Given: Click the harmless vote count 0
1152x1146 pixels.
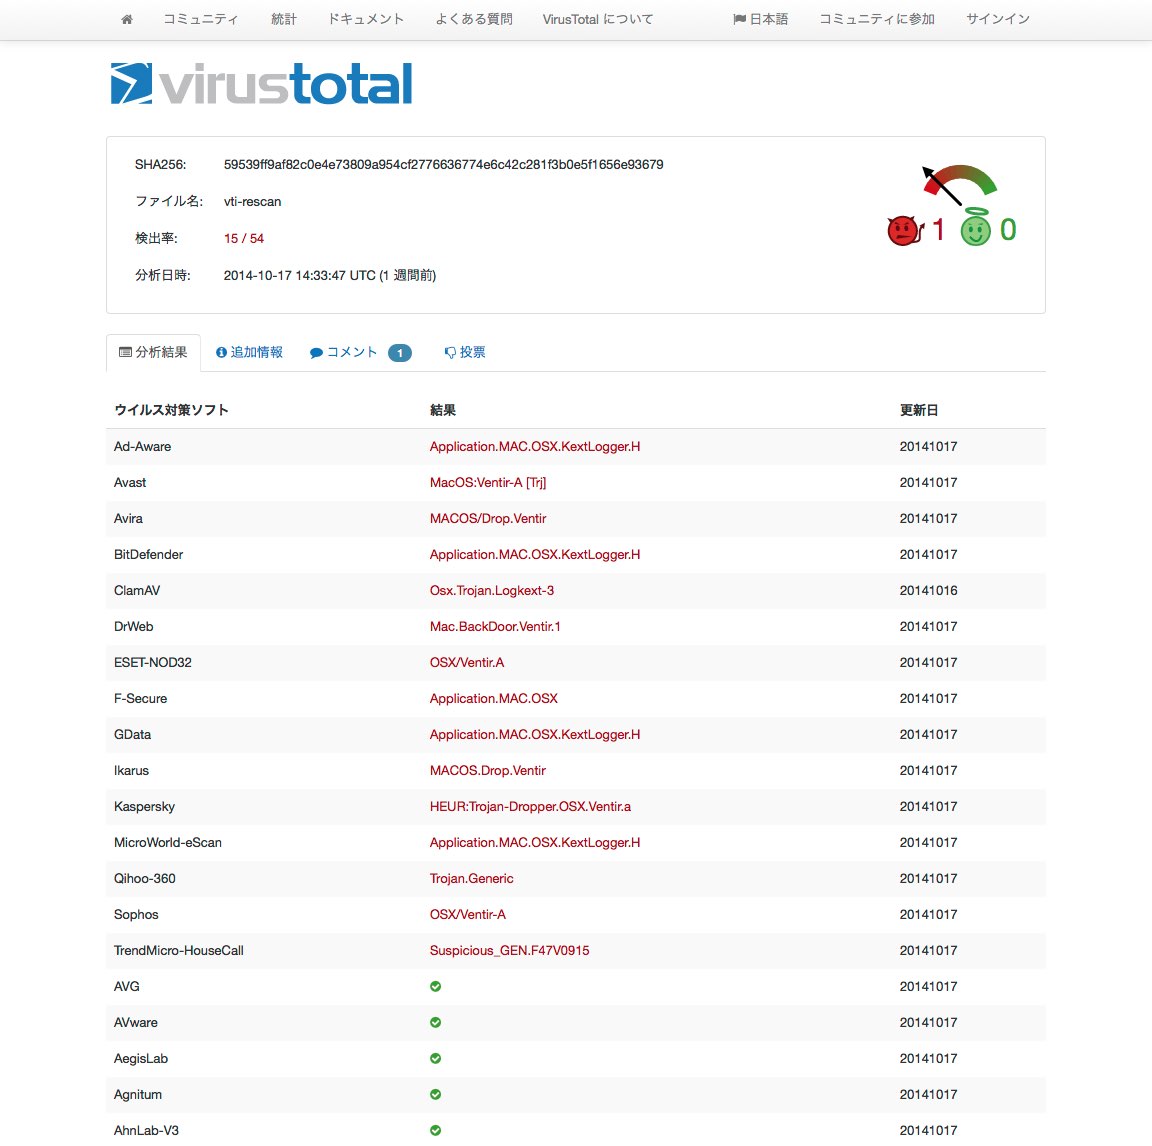Looking at the screenshot, I should [1008, 230].
